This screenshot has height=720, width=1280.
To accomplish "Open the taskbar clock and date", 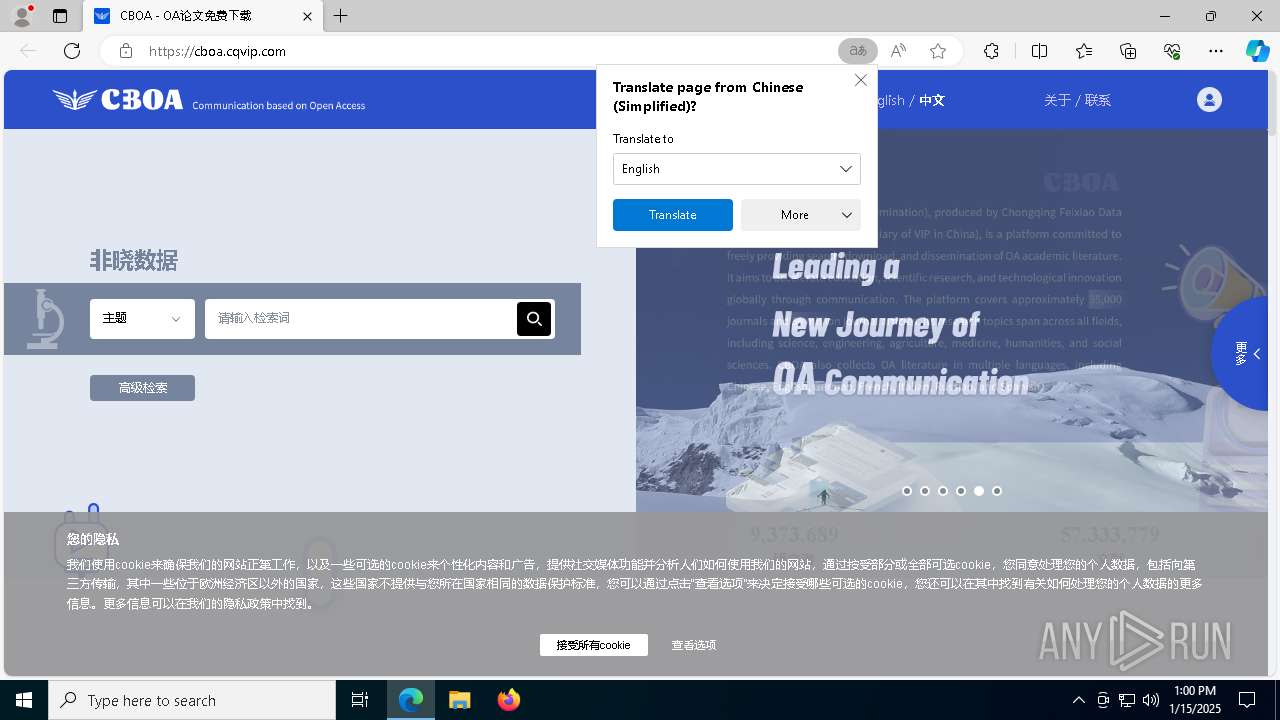I will click(1196, 700).
